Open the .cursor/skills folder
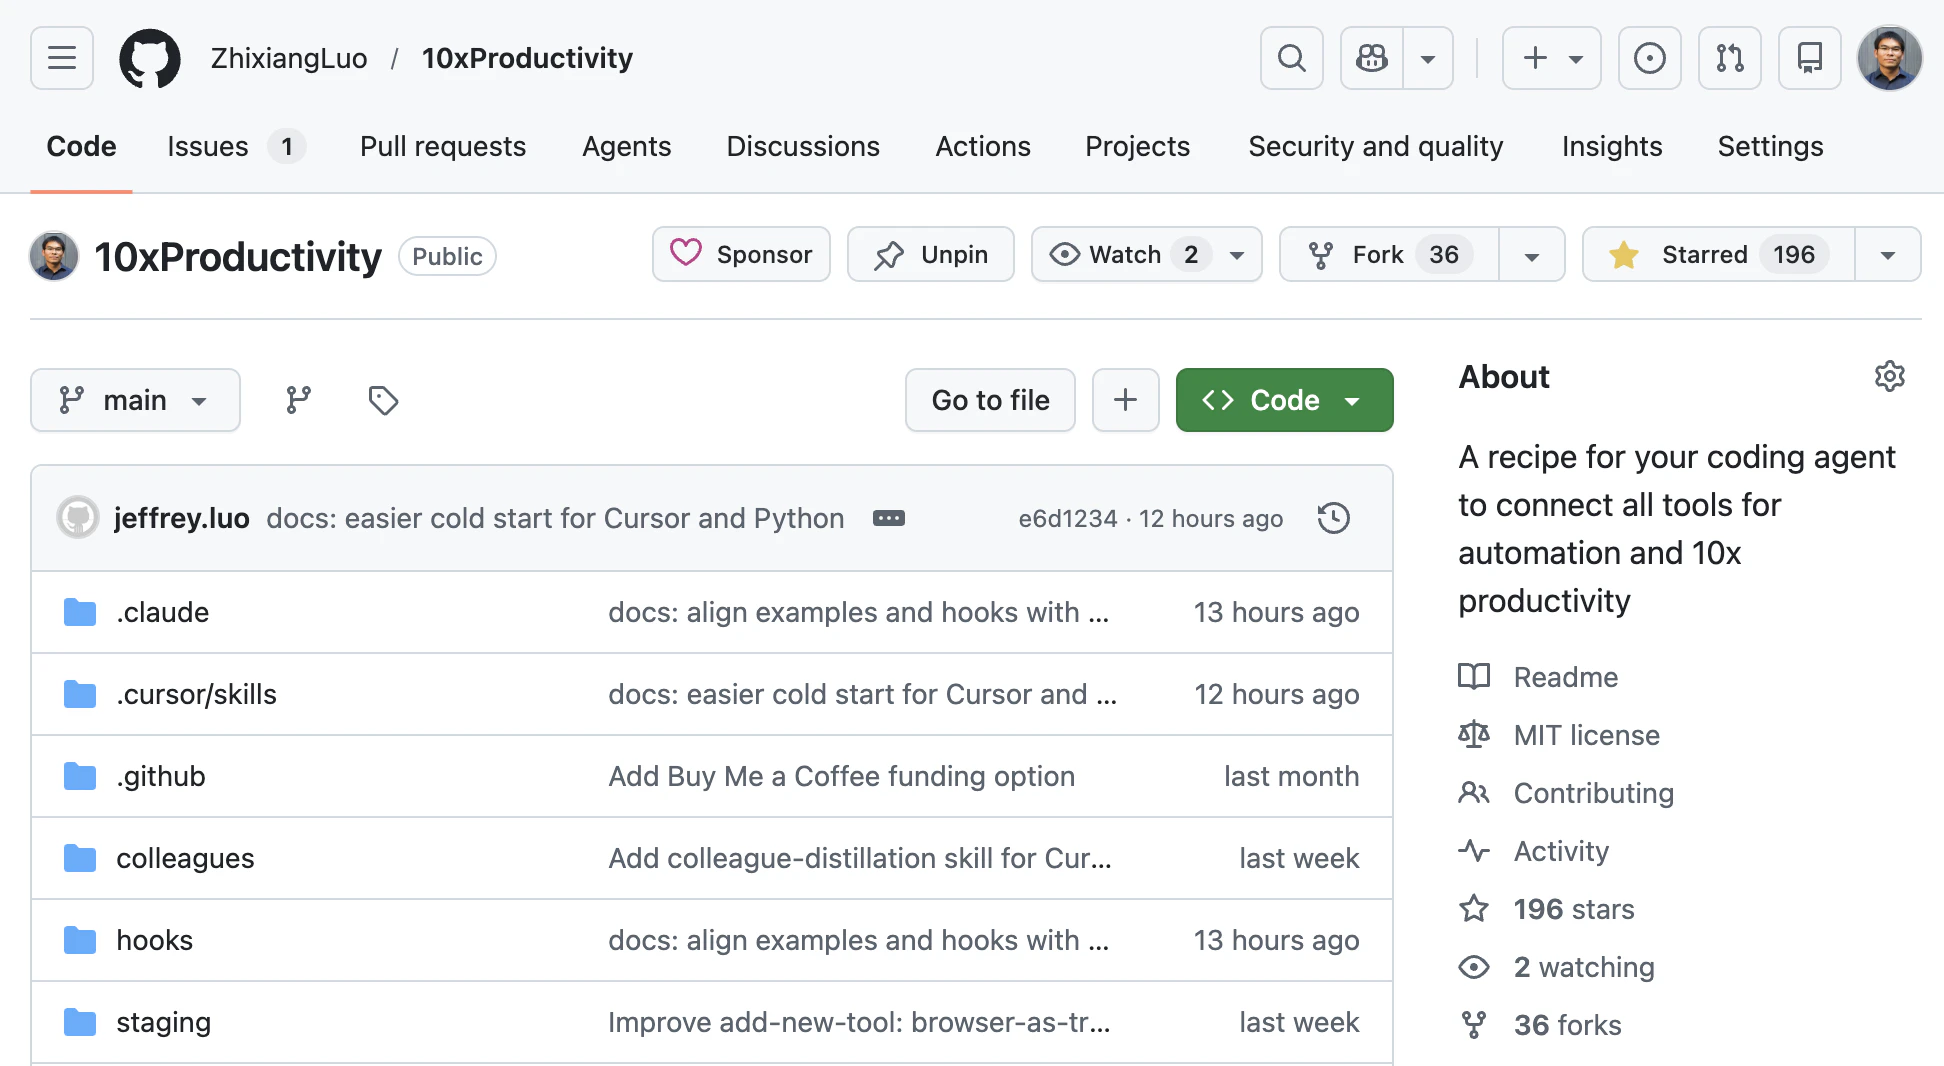The height and width of the screenshot is (1066, 1944). pos(196,694)
